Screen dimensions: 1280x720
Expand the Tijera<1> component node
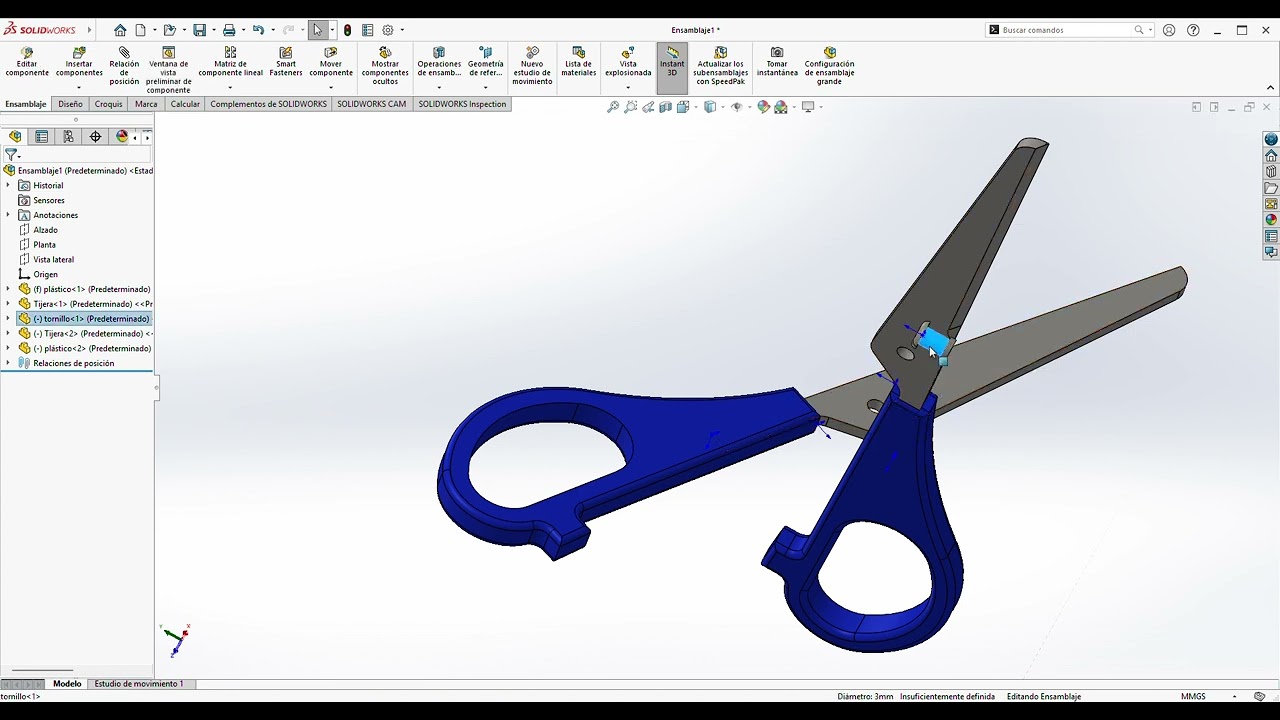click(8, 304)
